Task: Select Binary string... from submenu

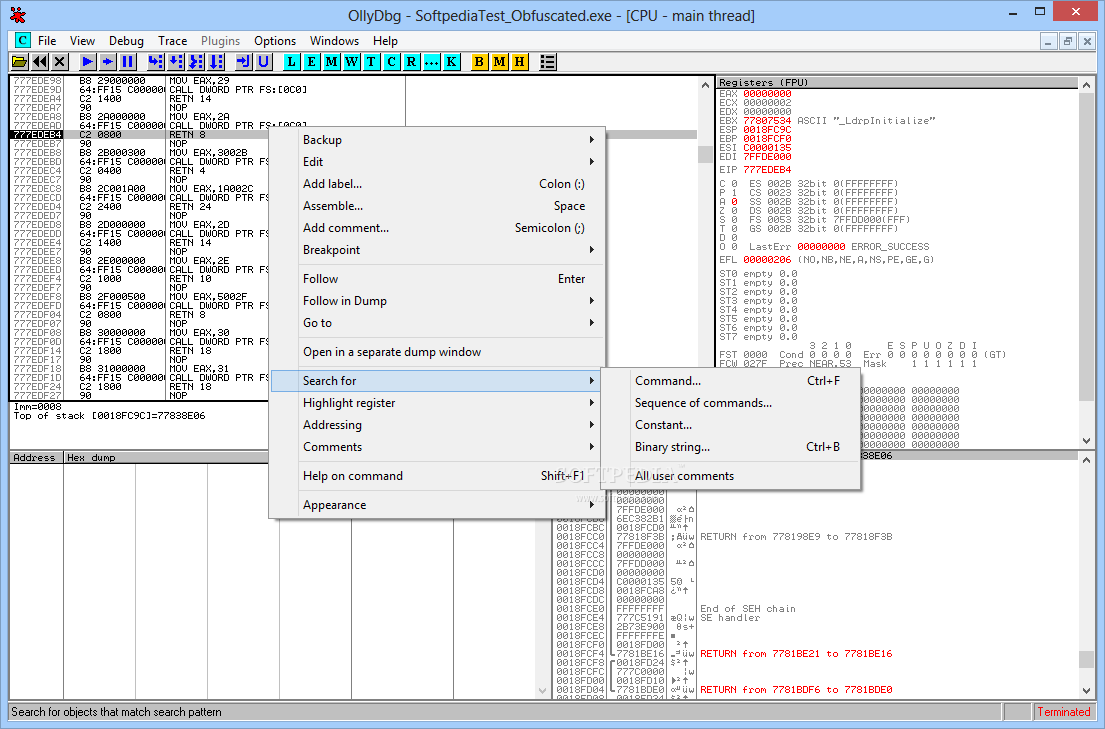Action: click(672, 447)
